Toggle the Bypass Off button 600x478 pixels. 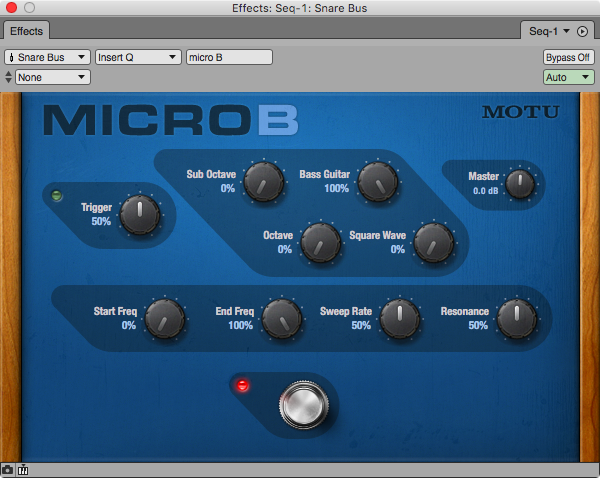pos(568,57)
